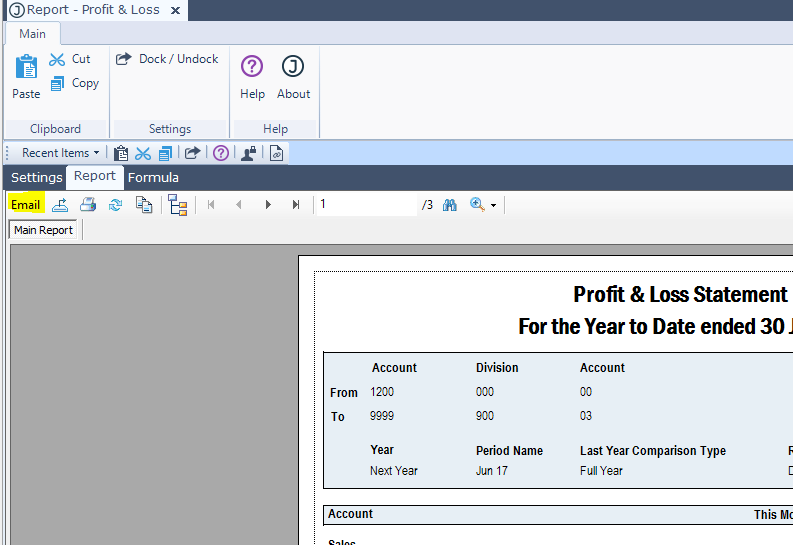
Task: Switch to the Settings tab
Action: pyautogui.click(x=36, y=178)
